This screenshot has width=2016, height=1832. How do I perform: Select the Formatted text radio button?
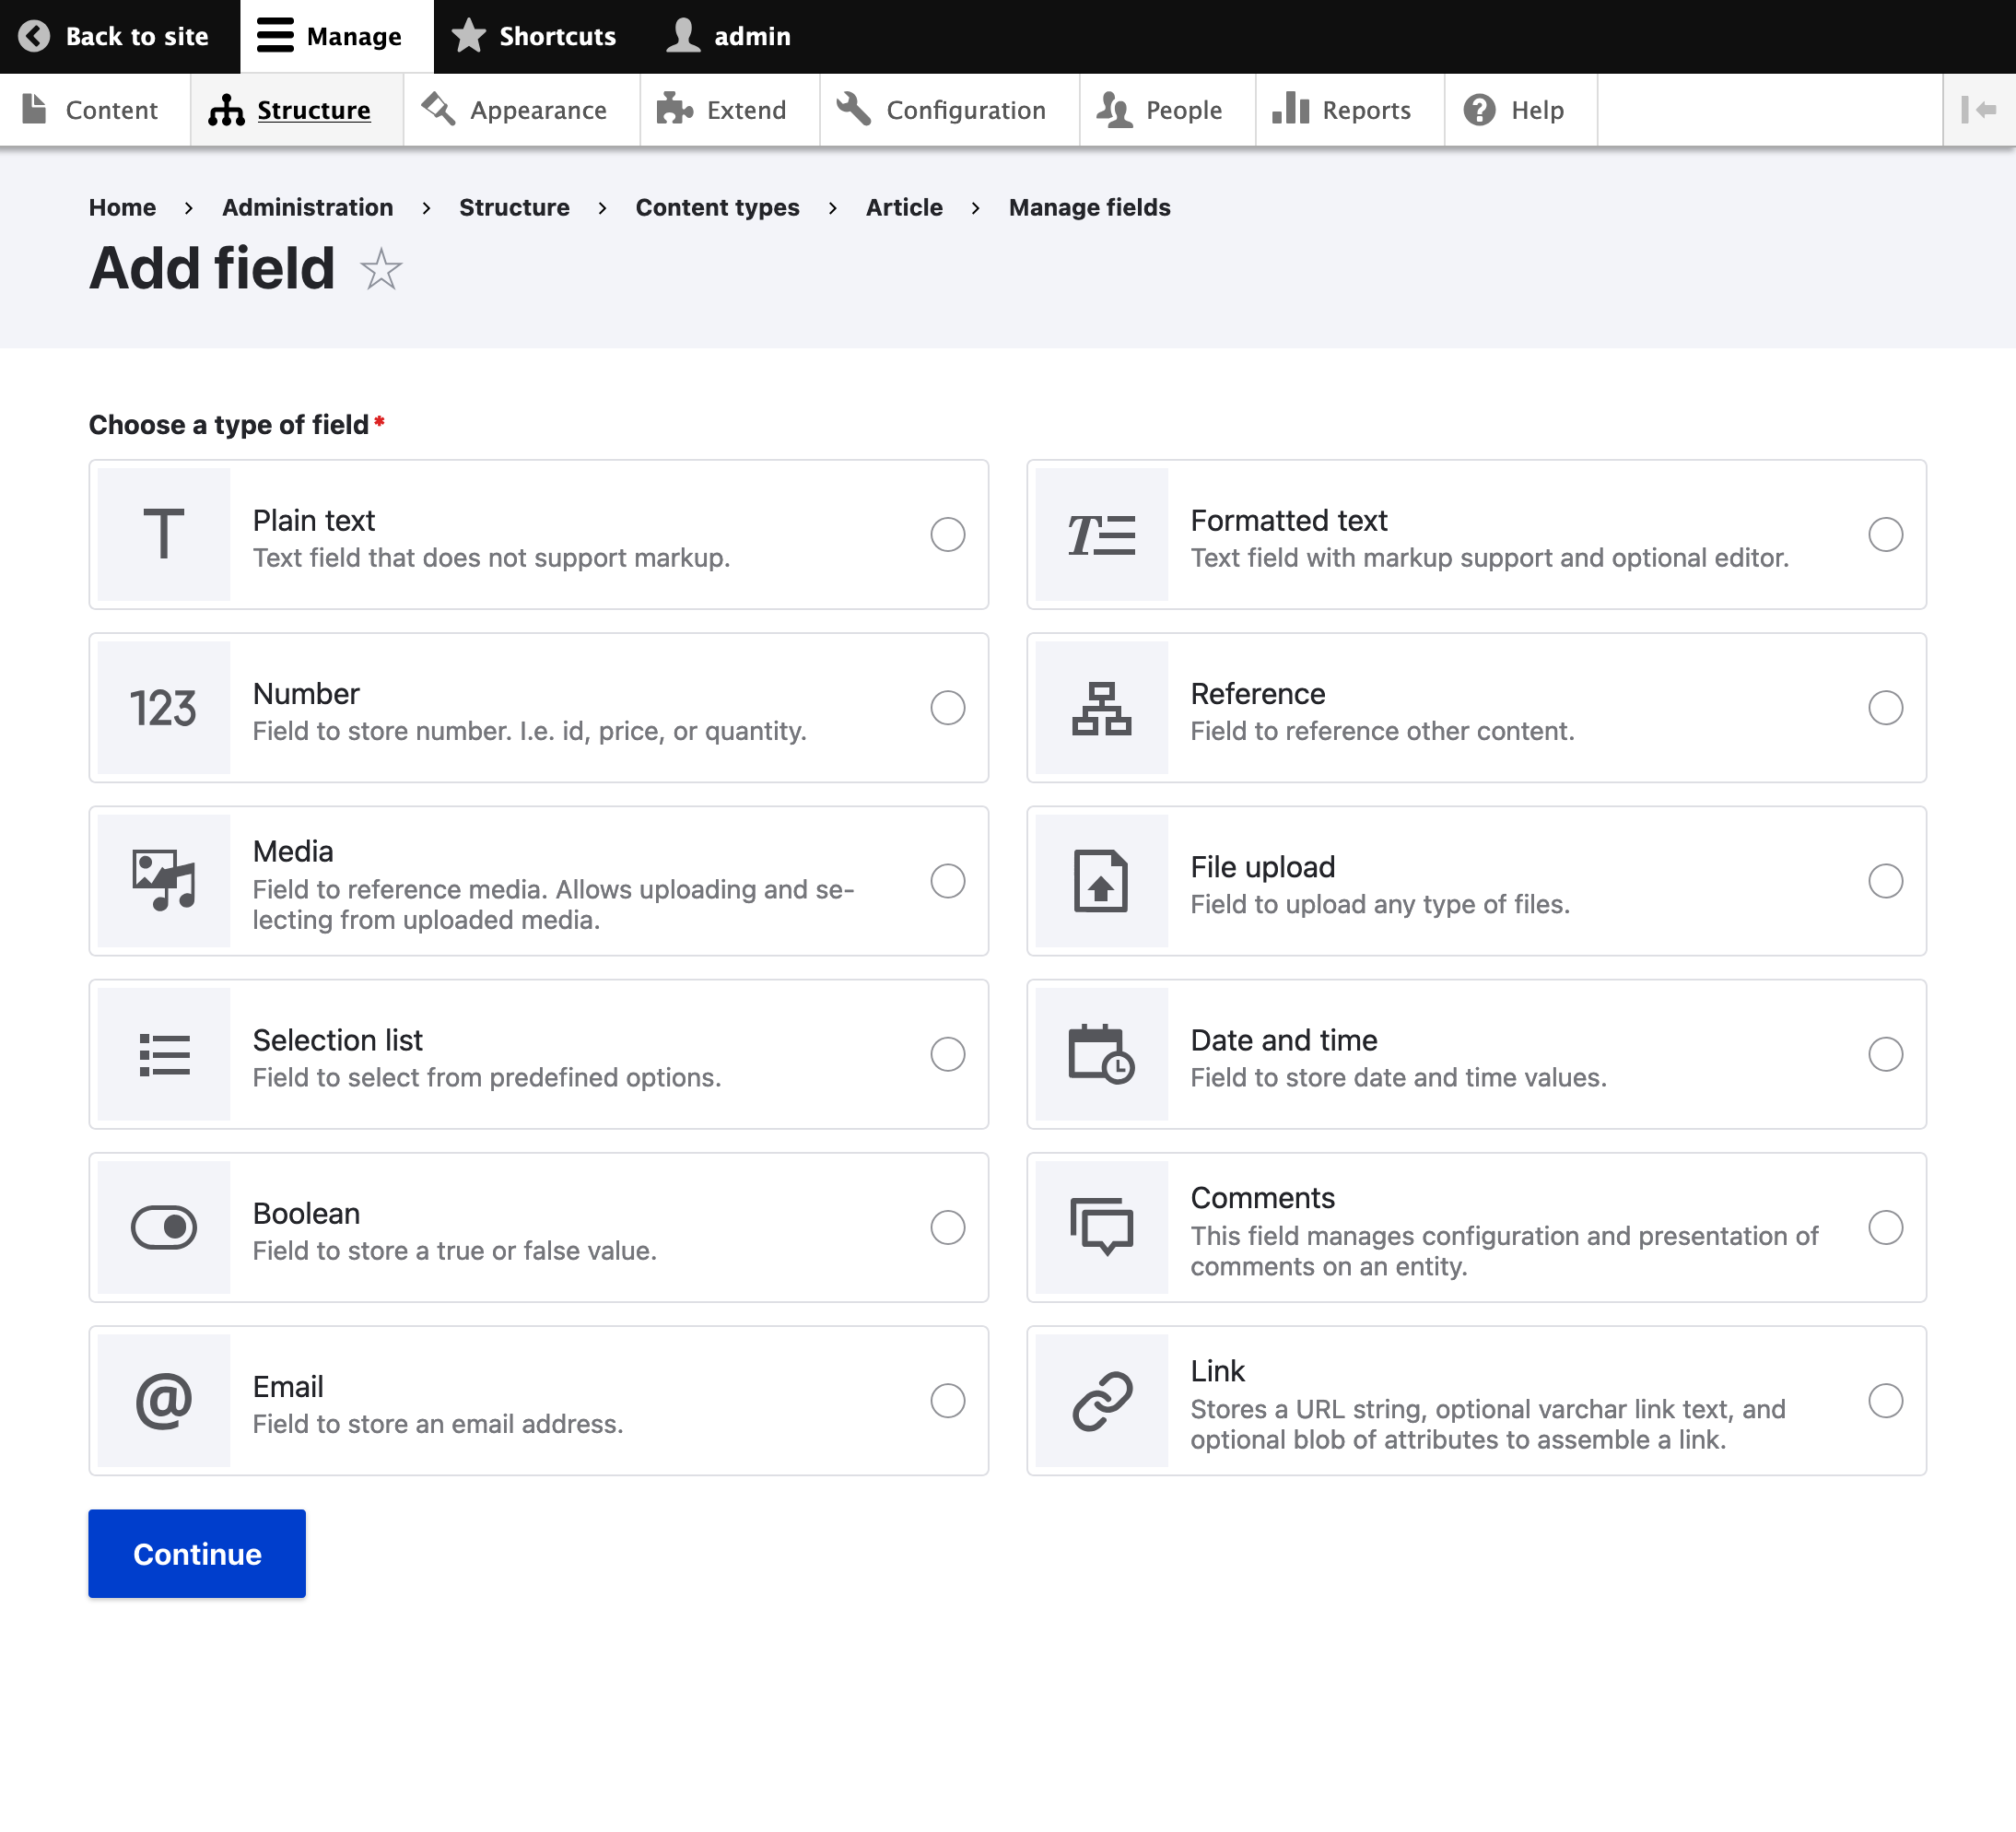click(x=1886, y=534)
